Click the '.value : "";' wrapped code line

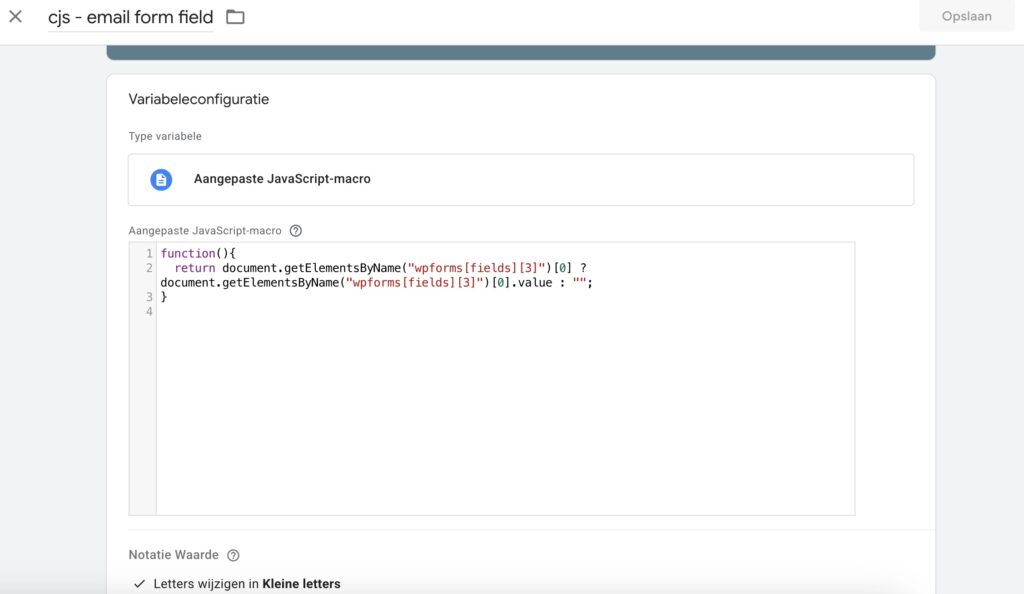tap(376, 283)
